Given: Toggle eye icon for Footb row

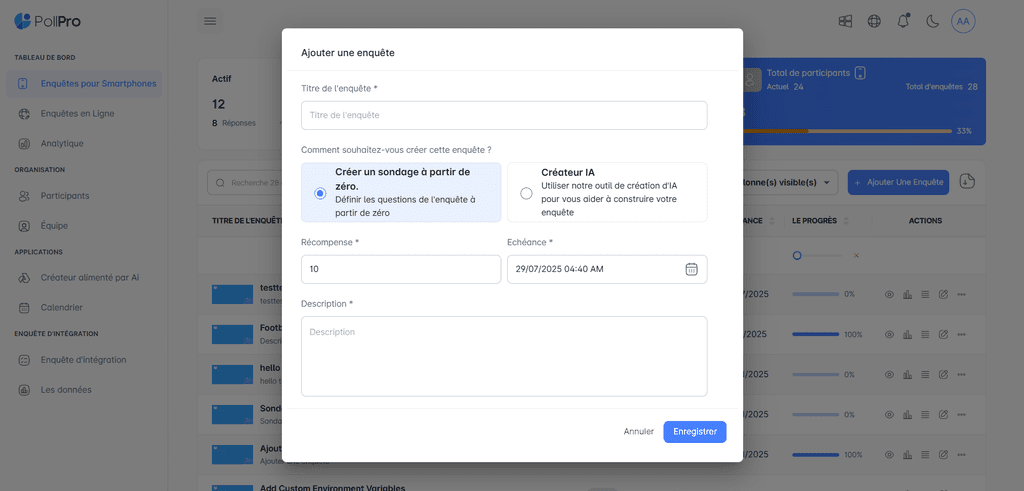Looking at the screenshot, I should [x=889, y=334].
